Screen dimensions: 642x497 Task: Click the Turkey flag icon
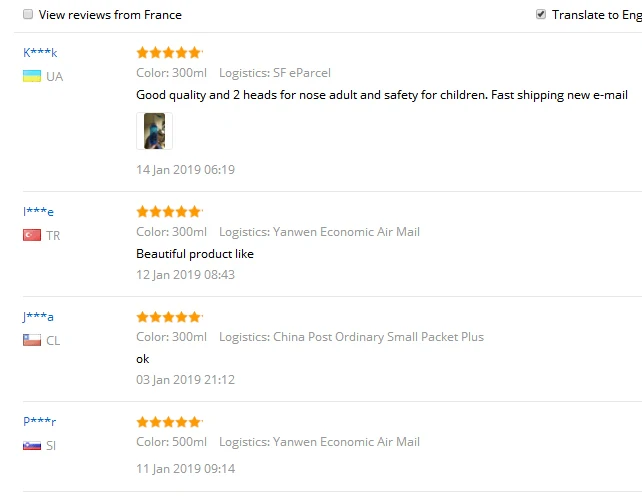[x=32, y=235]
